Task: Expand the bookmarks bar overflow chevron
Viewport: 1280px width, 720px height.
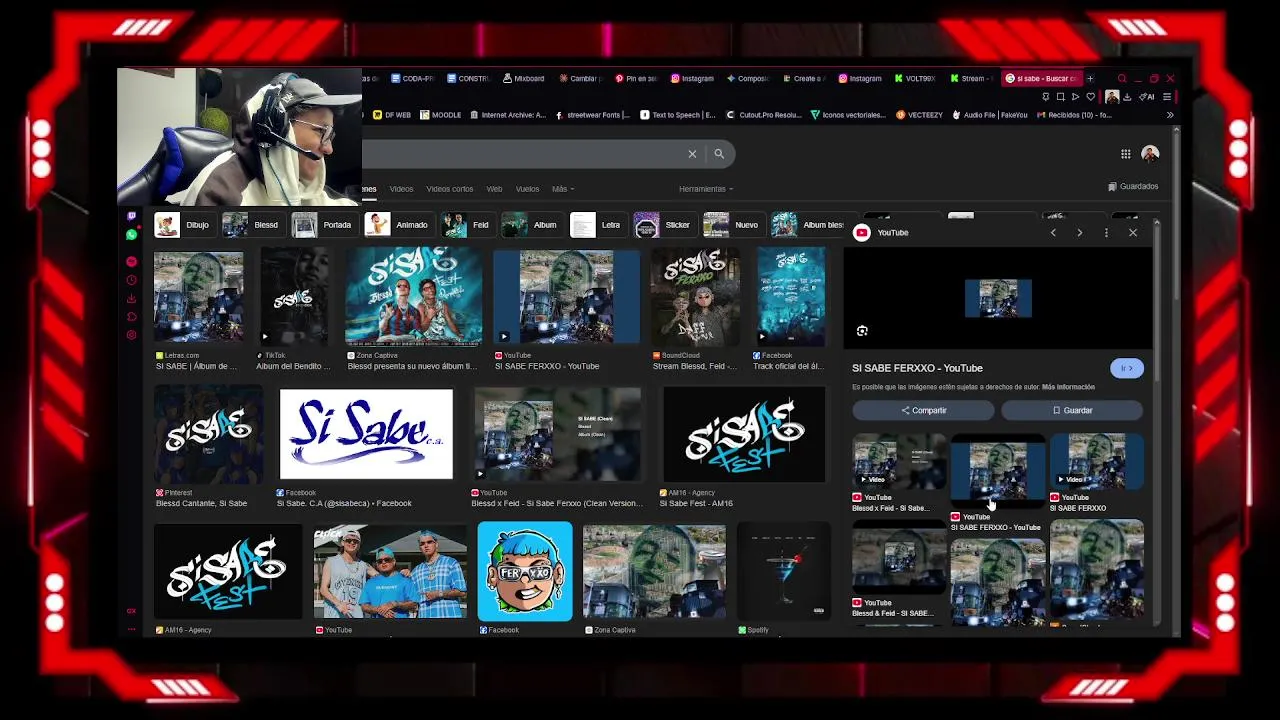Action: coord(1170,115)
